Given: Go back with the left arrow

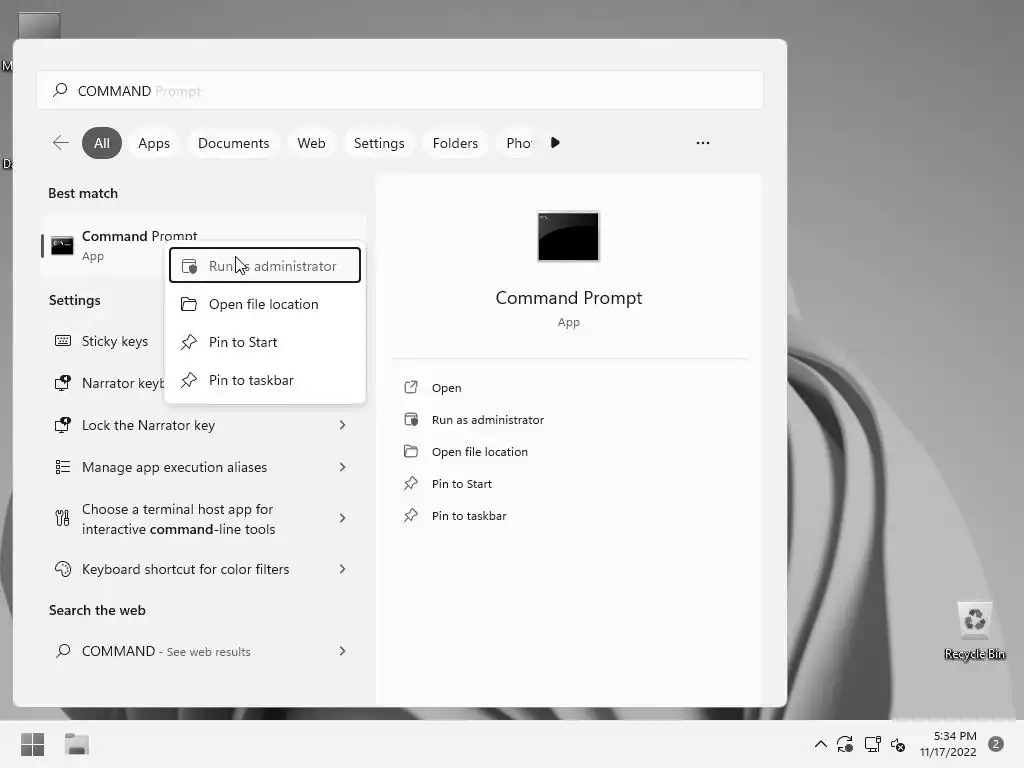Looking at the screenshot, I should coord(61,143).
